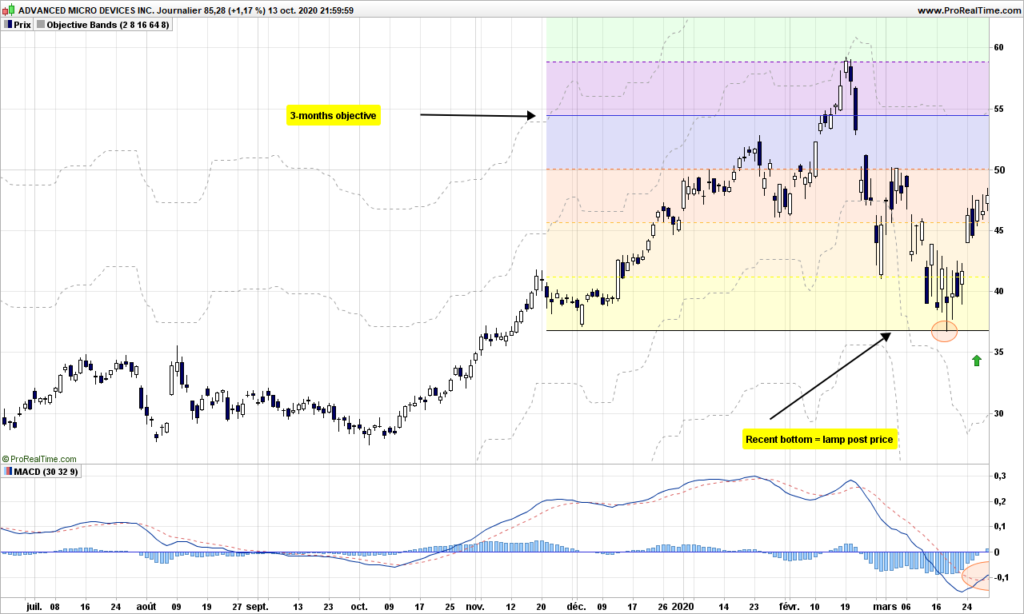The image size is (1024, 614).
Task: Click the '20' date label before déc.
Action: click(541, 606)
